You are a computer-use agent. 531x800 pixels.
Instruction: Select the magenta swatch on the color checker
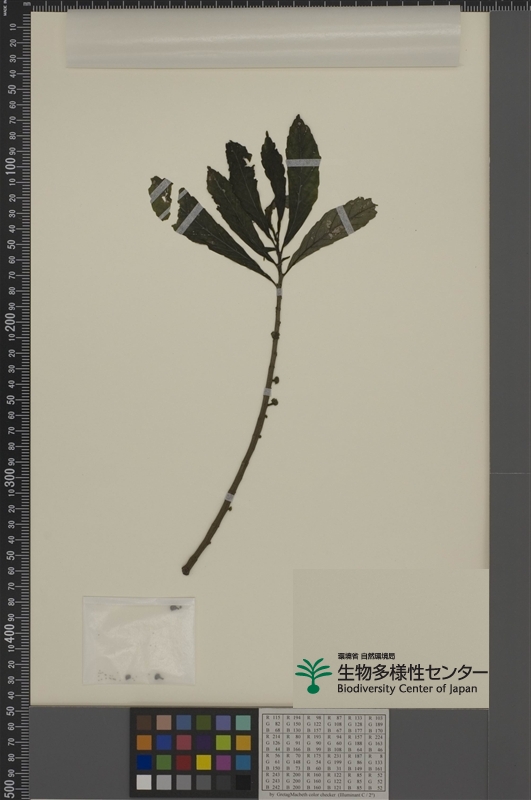coord(223,762)
